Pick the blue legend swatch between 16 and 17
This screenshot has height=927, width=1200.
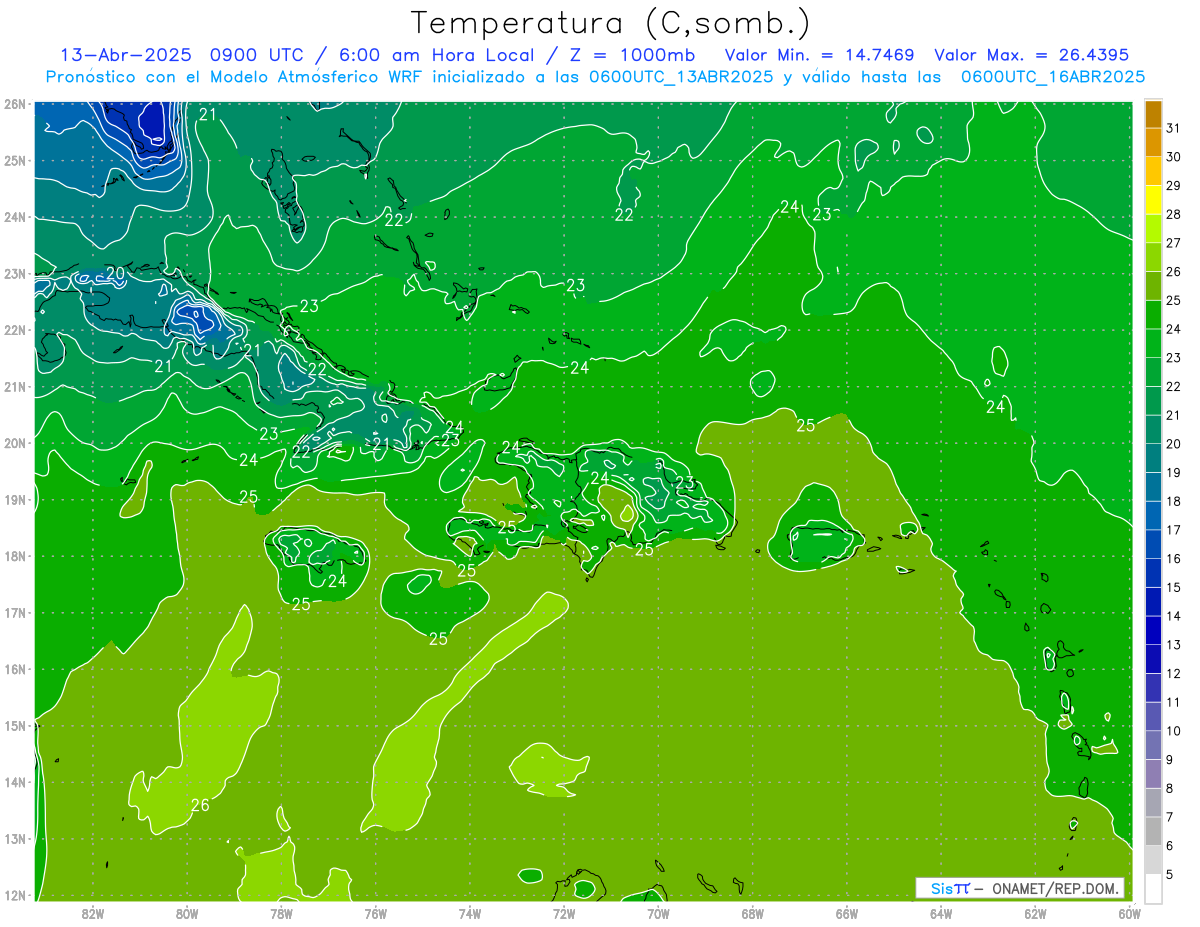[x=1153, y=544]
